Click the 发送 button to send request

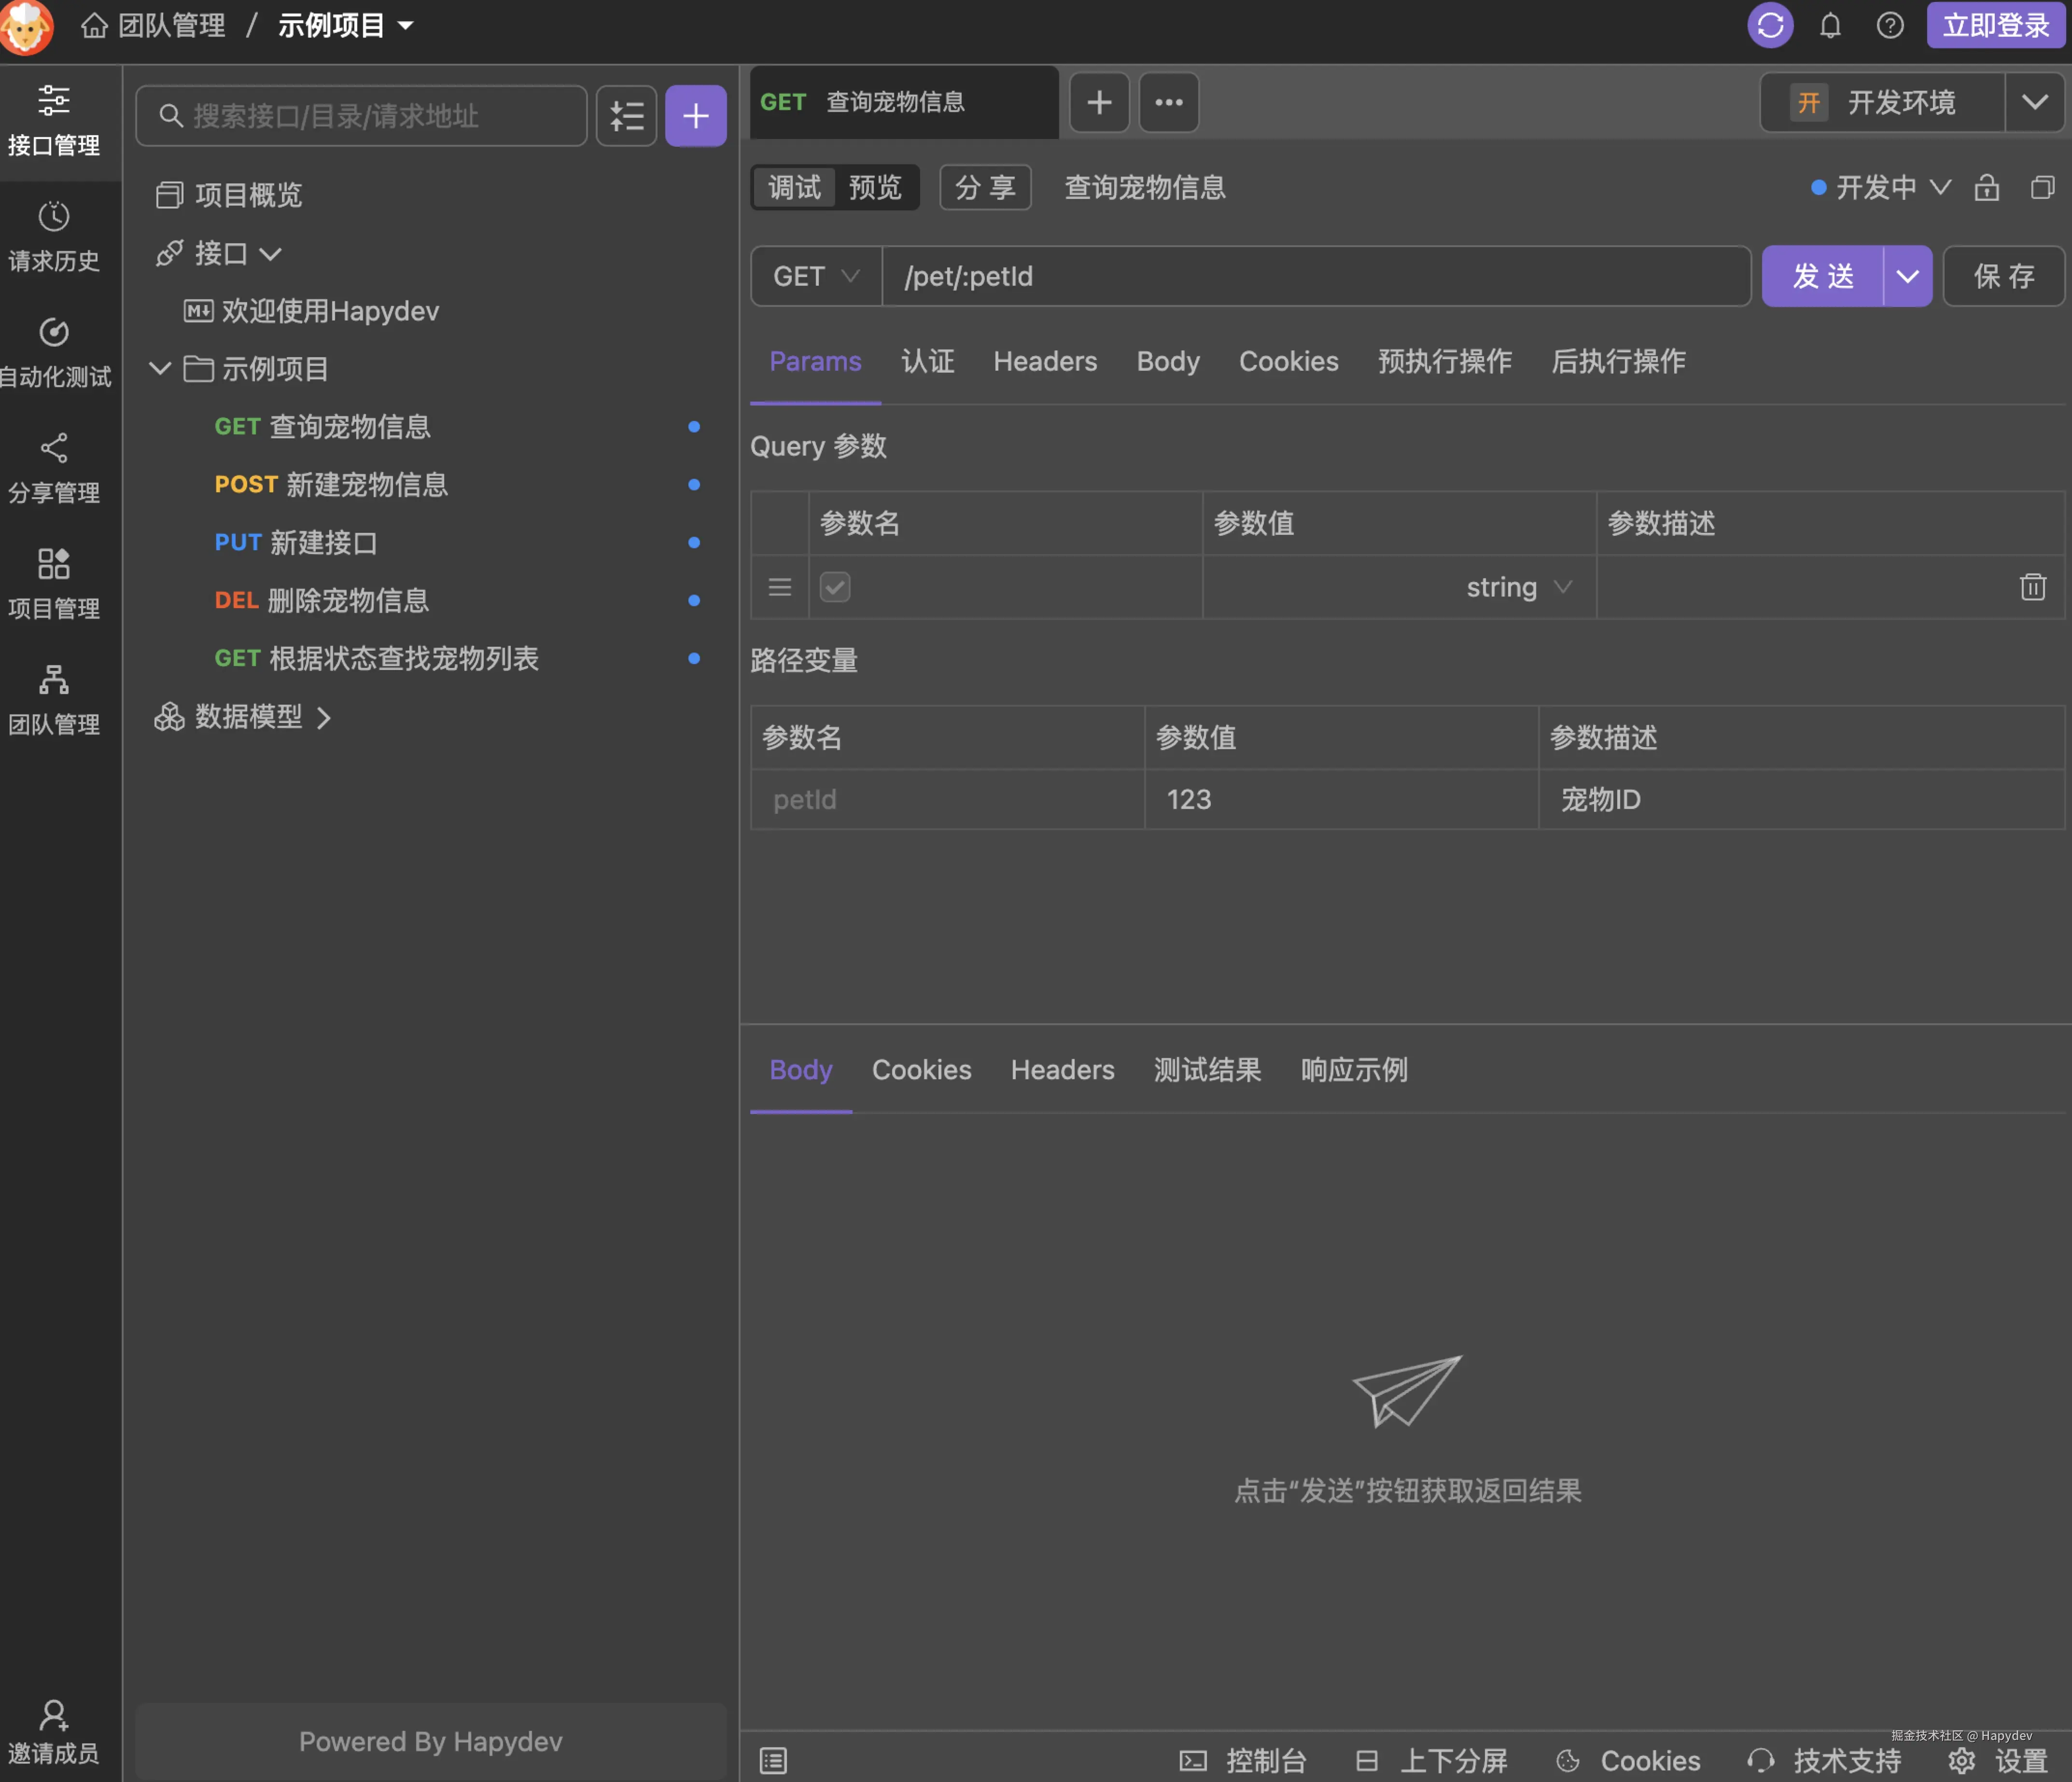tap(1823, 276)
